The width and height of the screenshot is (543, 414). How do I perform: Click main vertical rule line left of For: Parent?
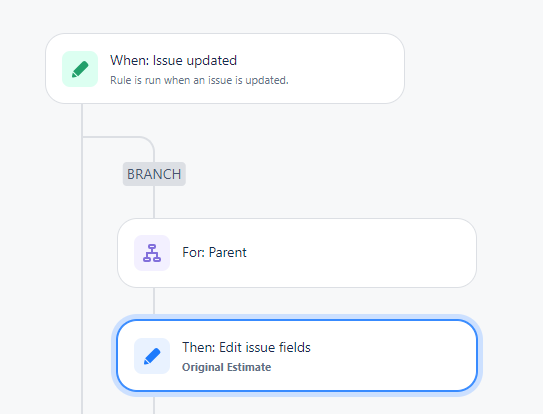(x=82, y=253)
